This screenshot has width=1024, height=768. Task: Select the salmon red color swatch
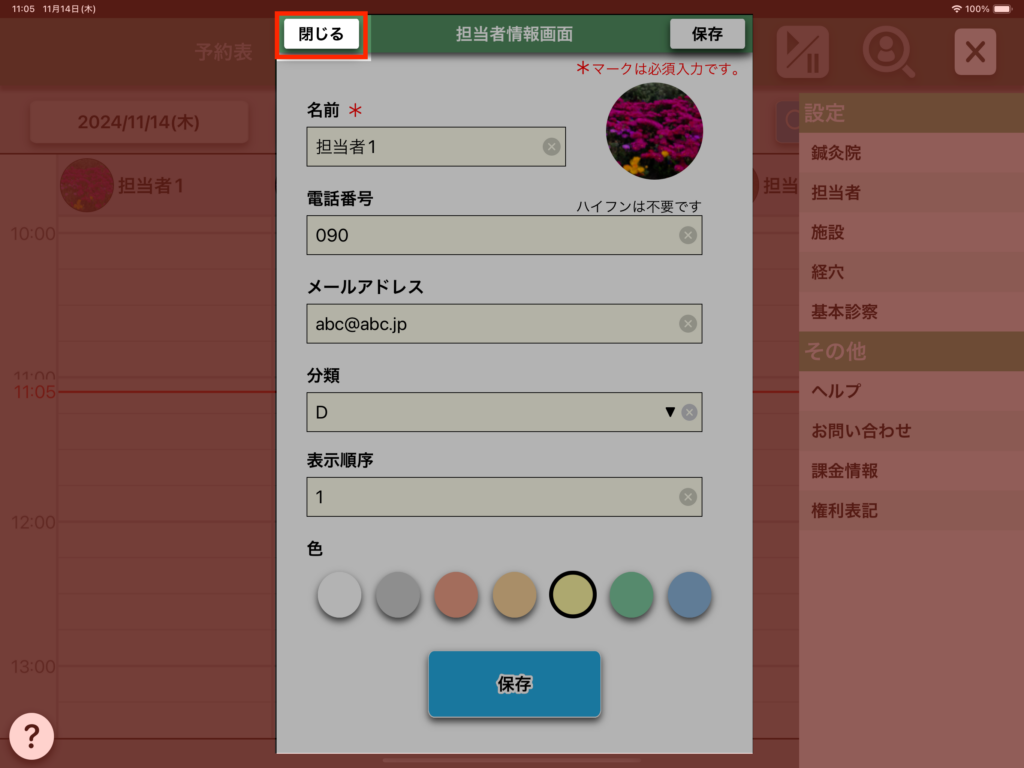tap(456, 595)
